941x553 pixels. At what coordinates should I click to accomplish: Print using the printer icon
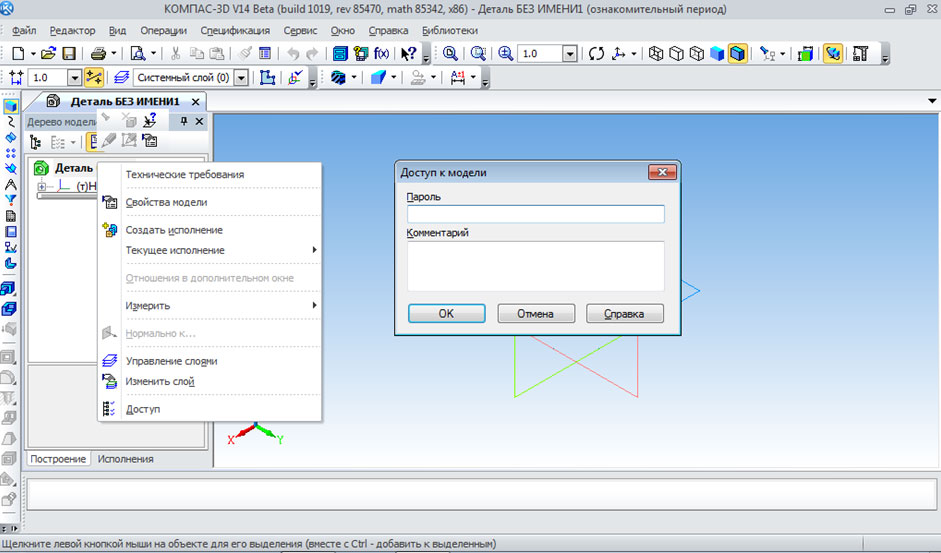pos(98,53)
